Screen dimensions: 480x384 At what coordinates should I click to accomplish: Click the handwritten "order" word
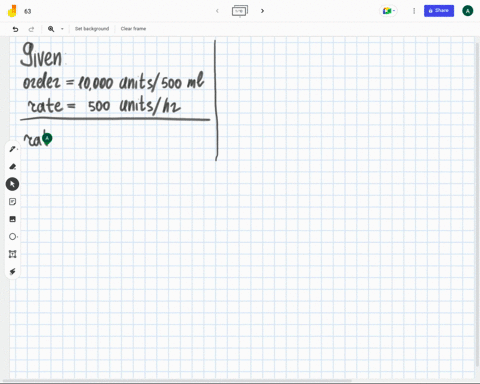pos(42,80)
